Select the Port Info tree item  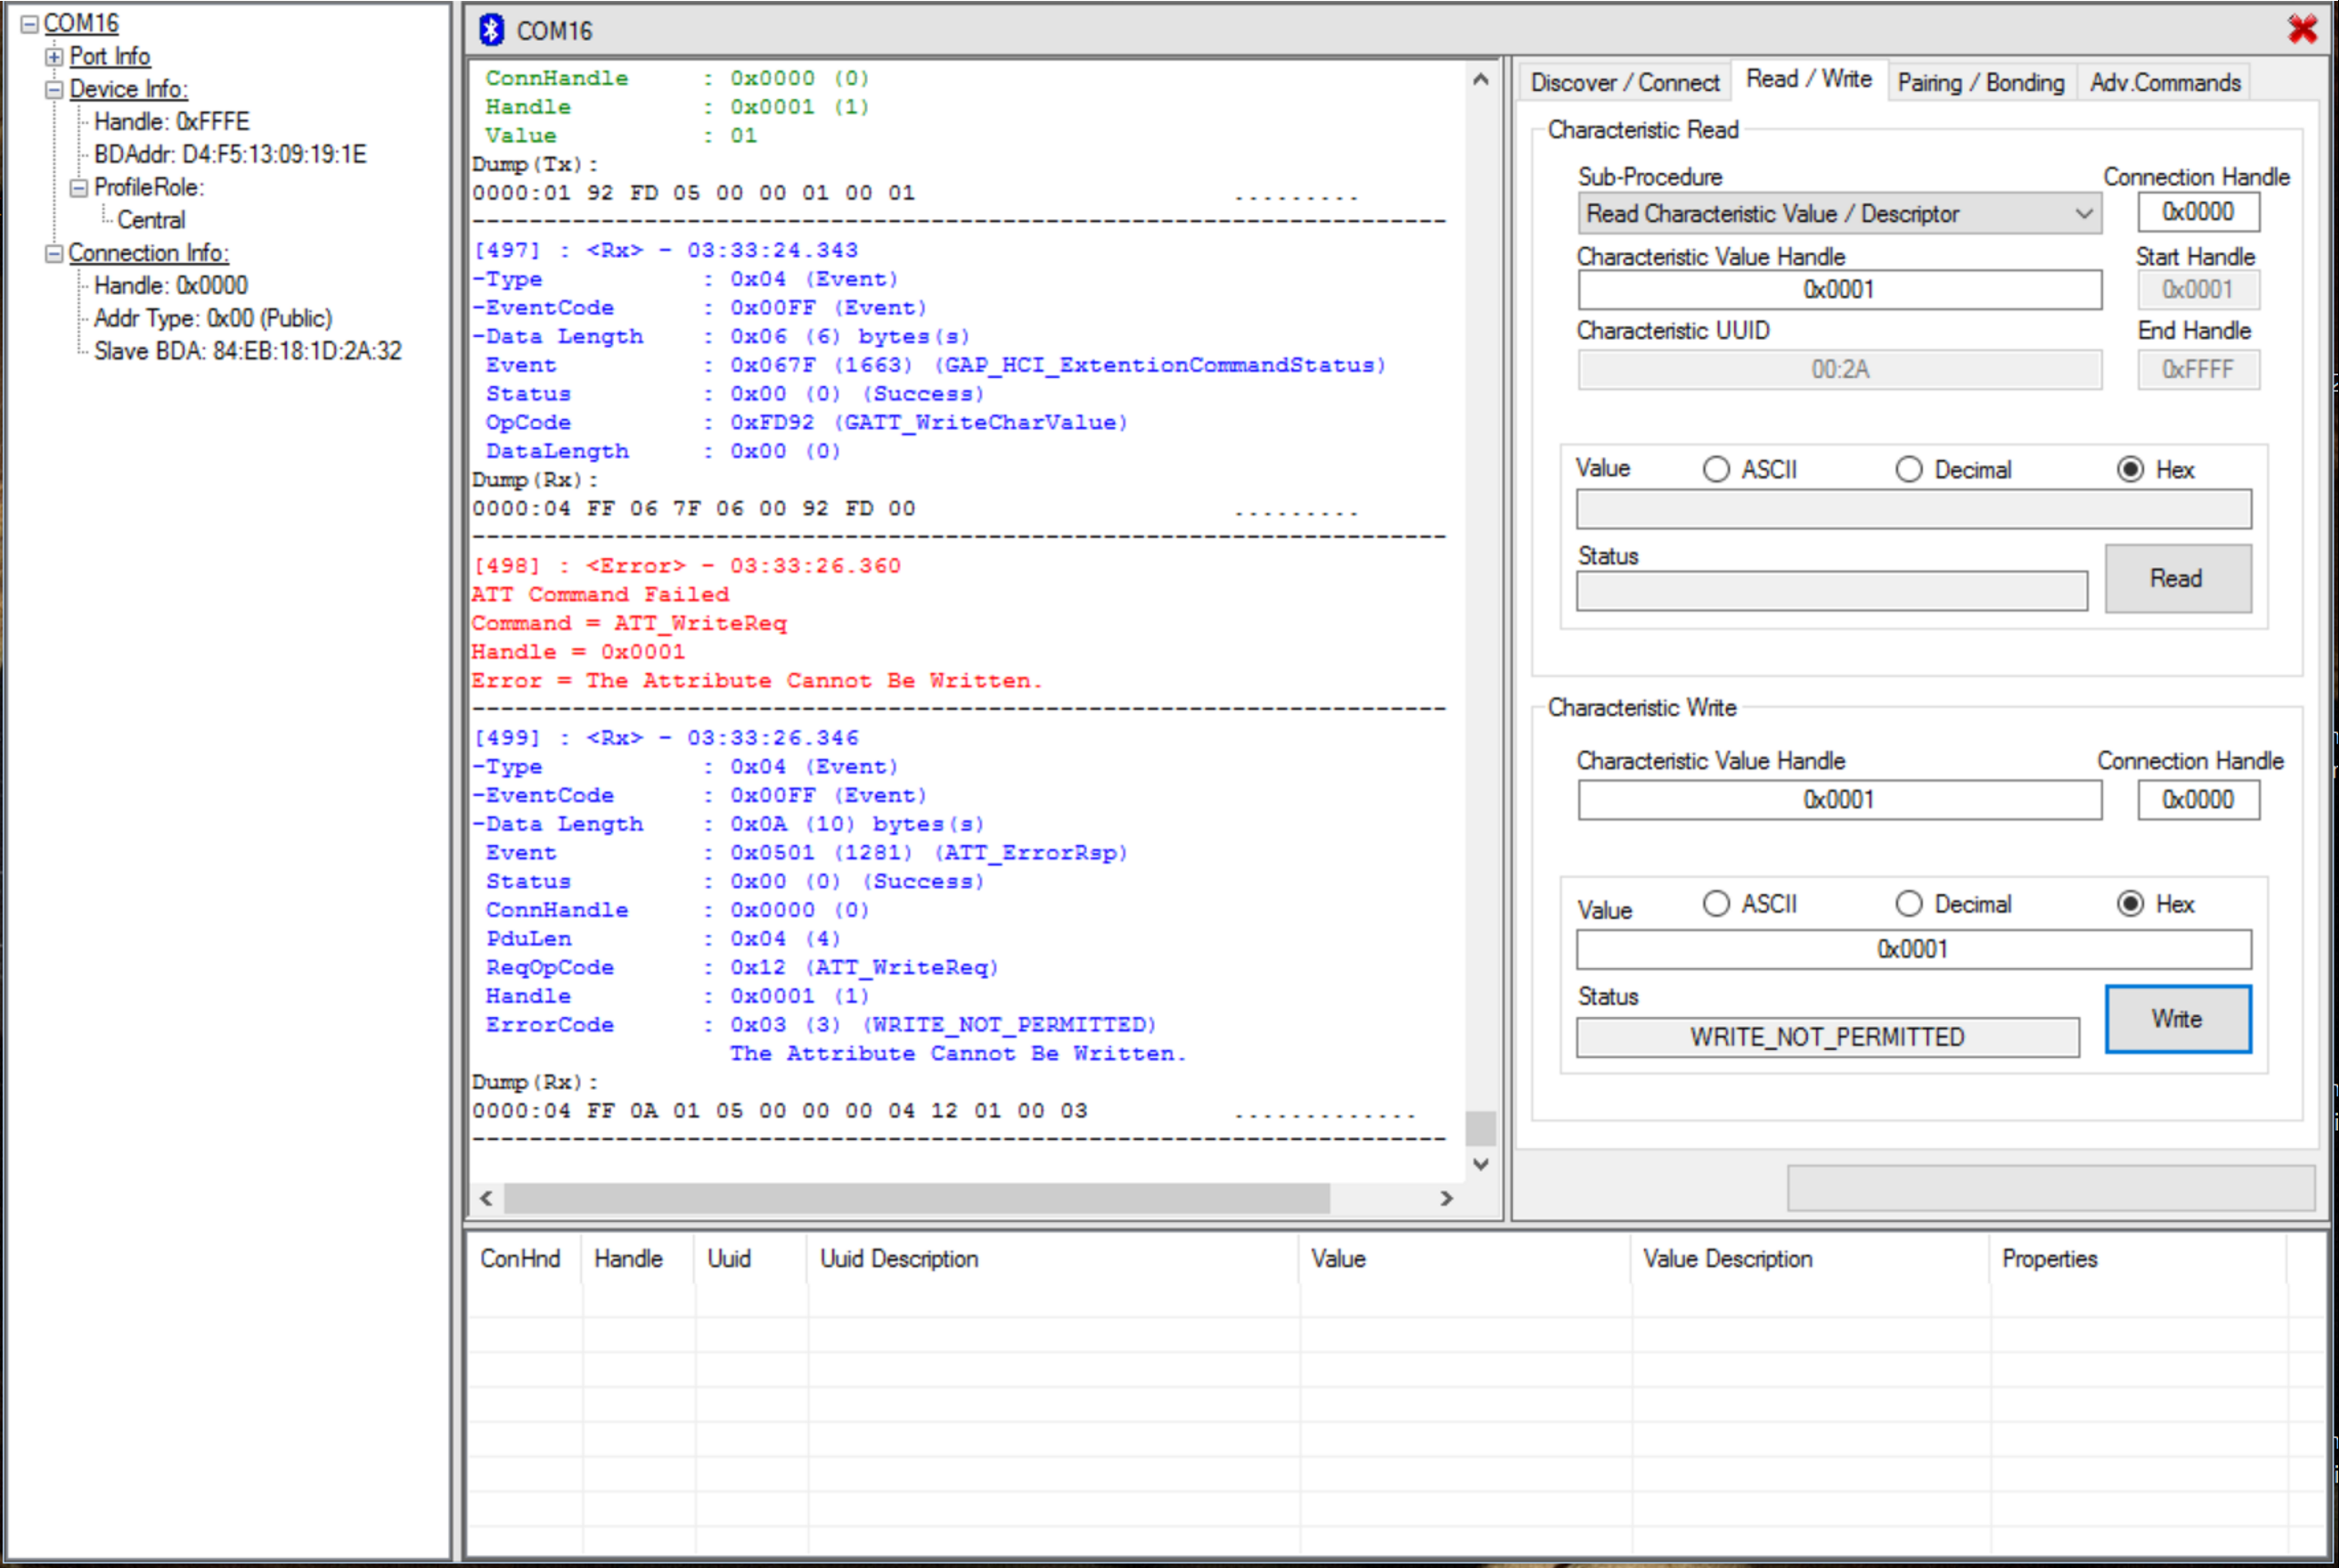coord(110,57)
